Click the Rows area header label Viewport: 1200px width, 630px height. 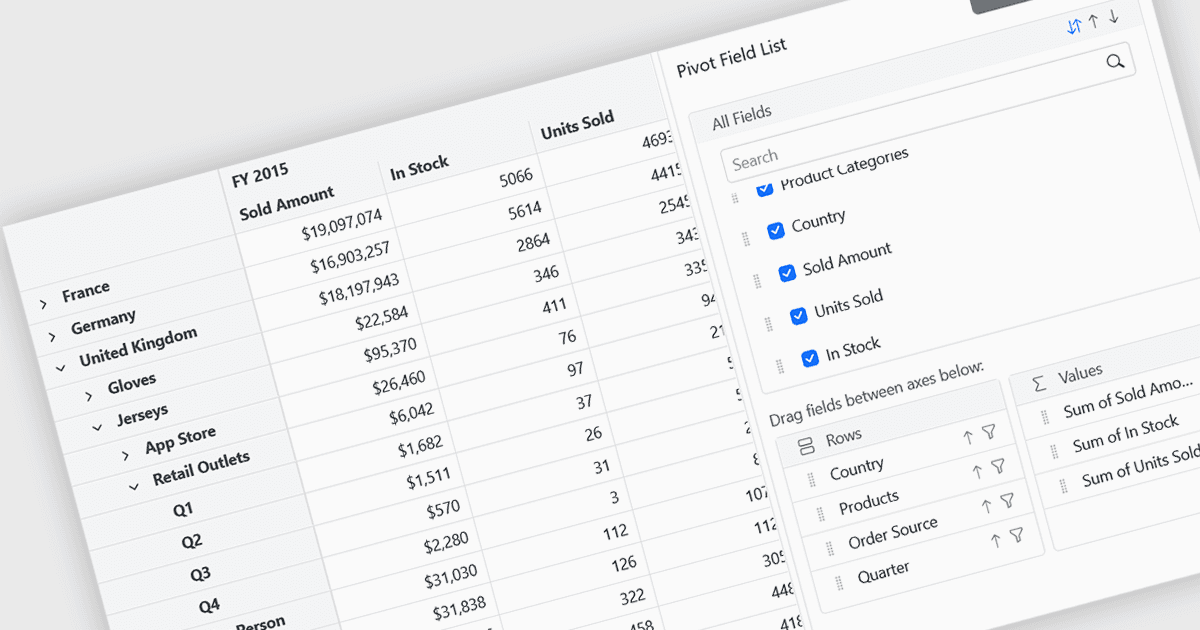click(x=844, y=436)
